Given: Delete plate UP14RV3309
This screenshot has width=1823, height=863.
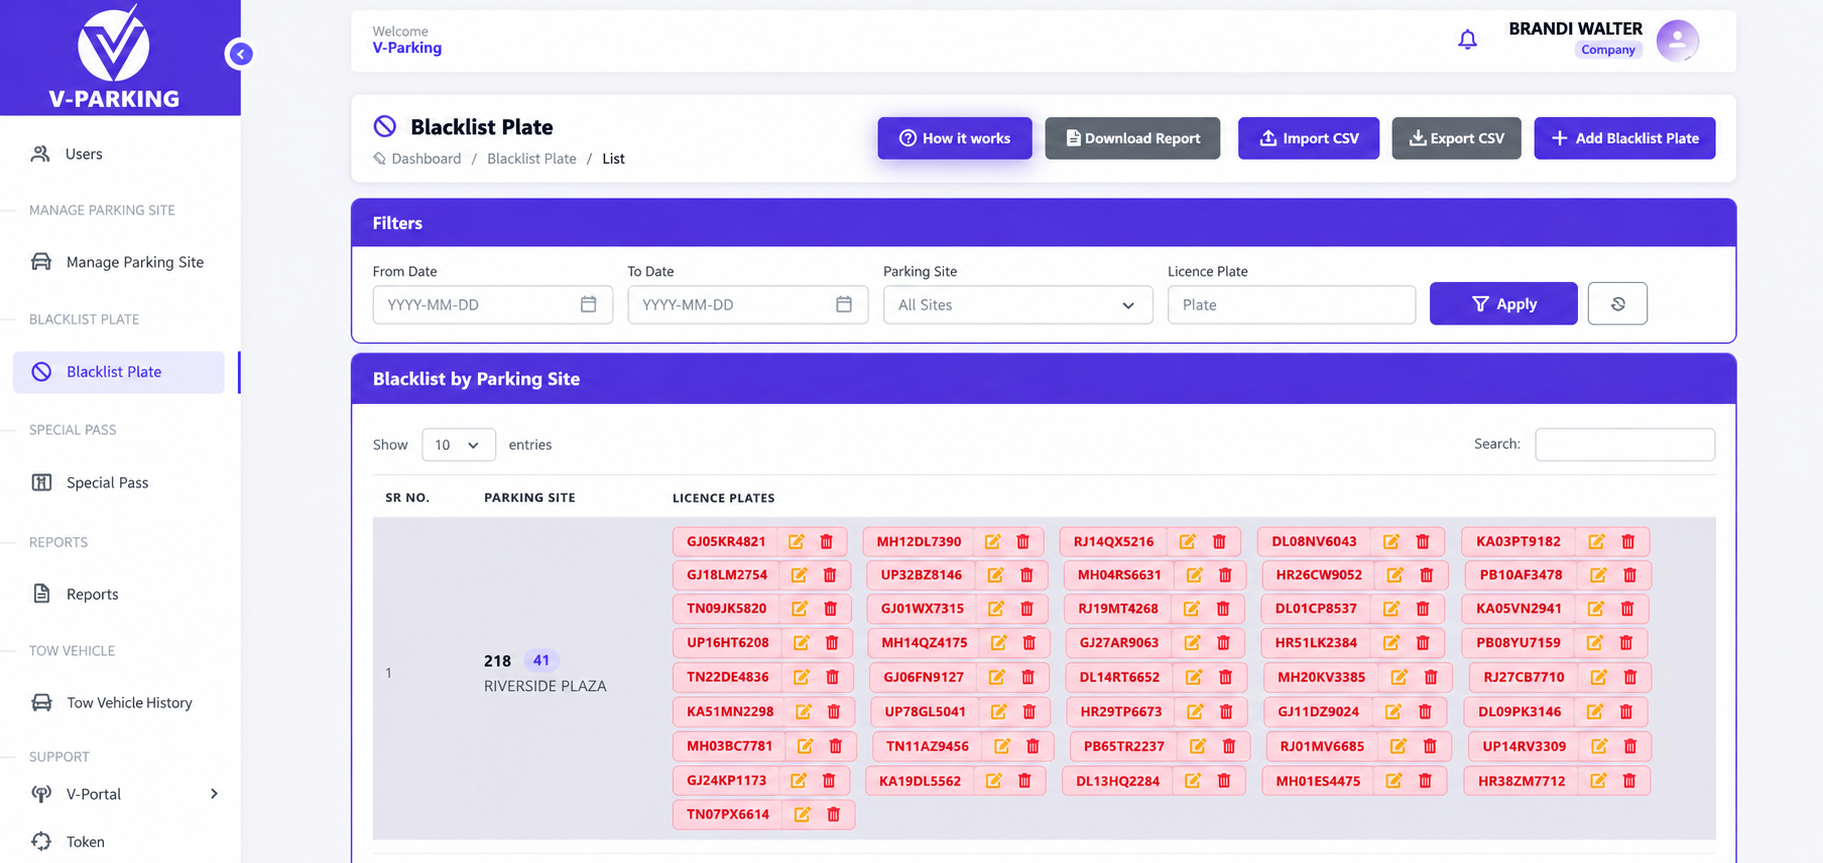Looking at the screenshot, I should (1630, 746).
